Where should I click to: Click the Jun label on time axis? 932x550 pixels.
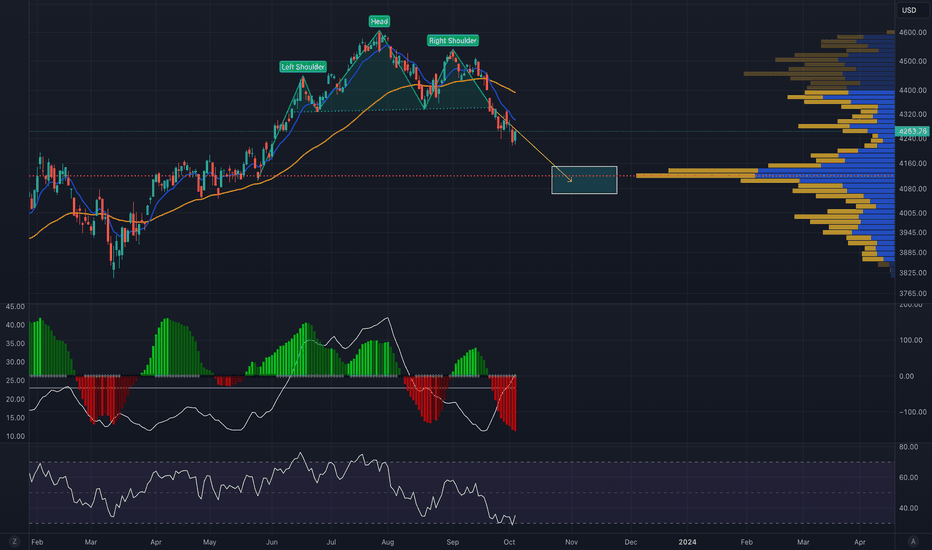[x=272, y=542]
